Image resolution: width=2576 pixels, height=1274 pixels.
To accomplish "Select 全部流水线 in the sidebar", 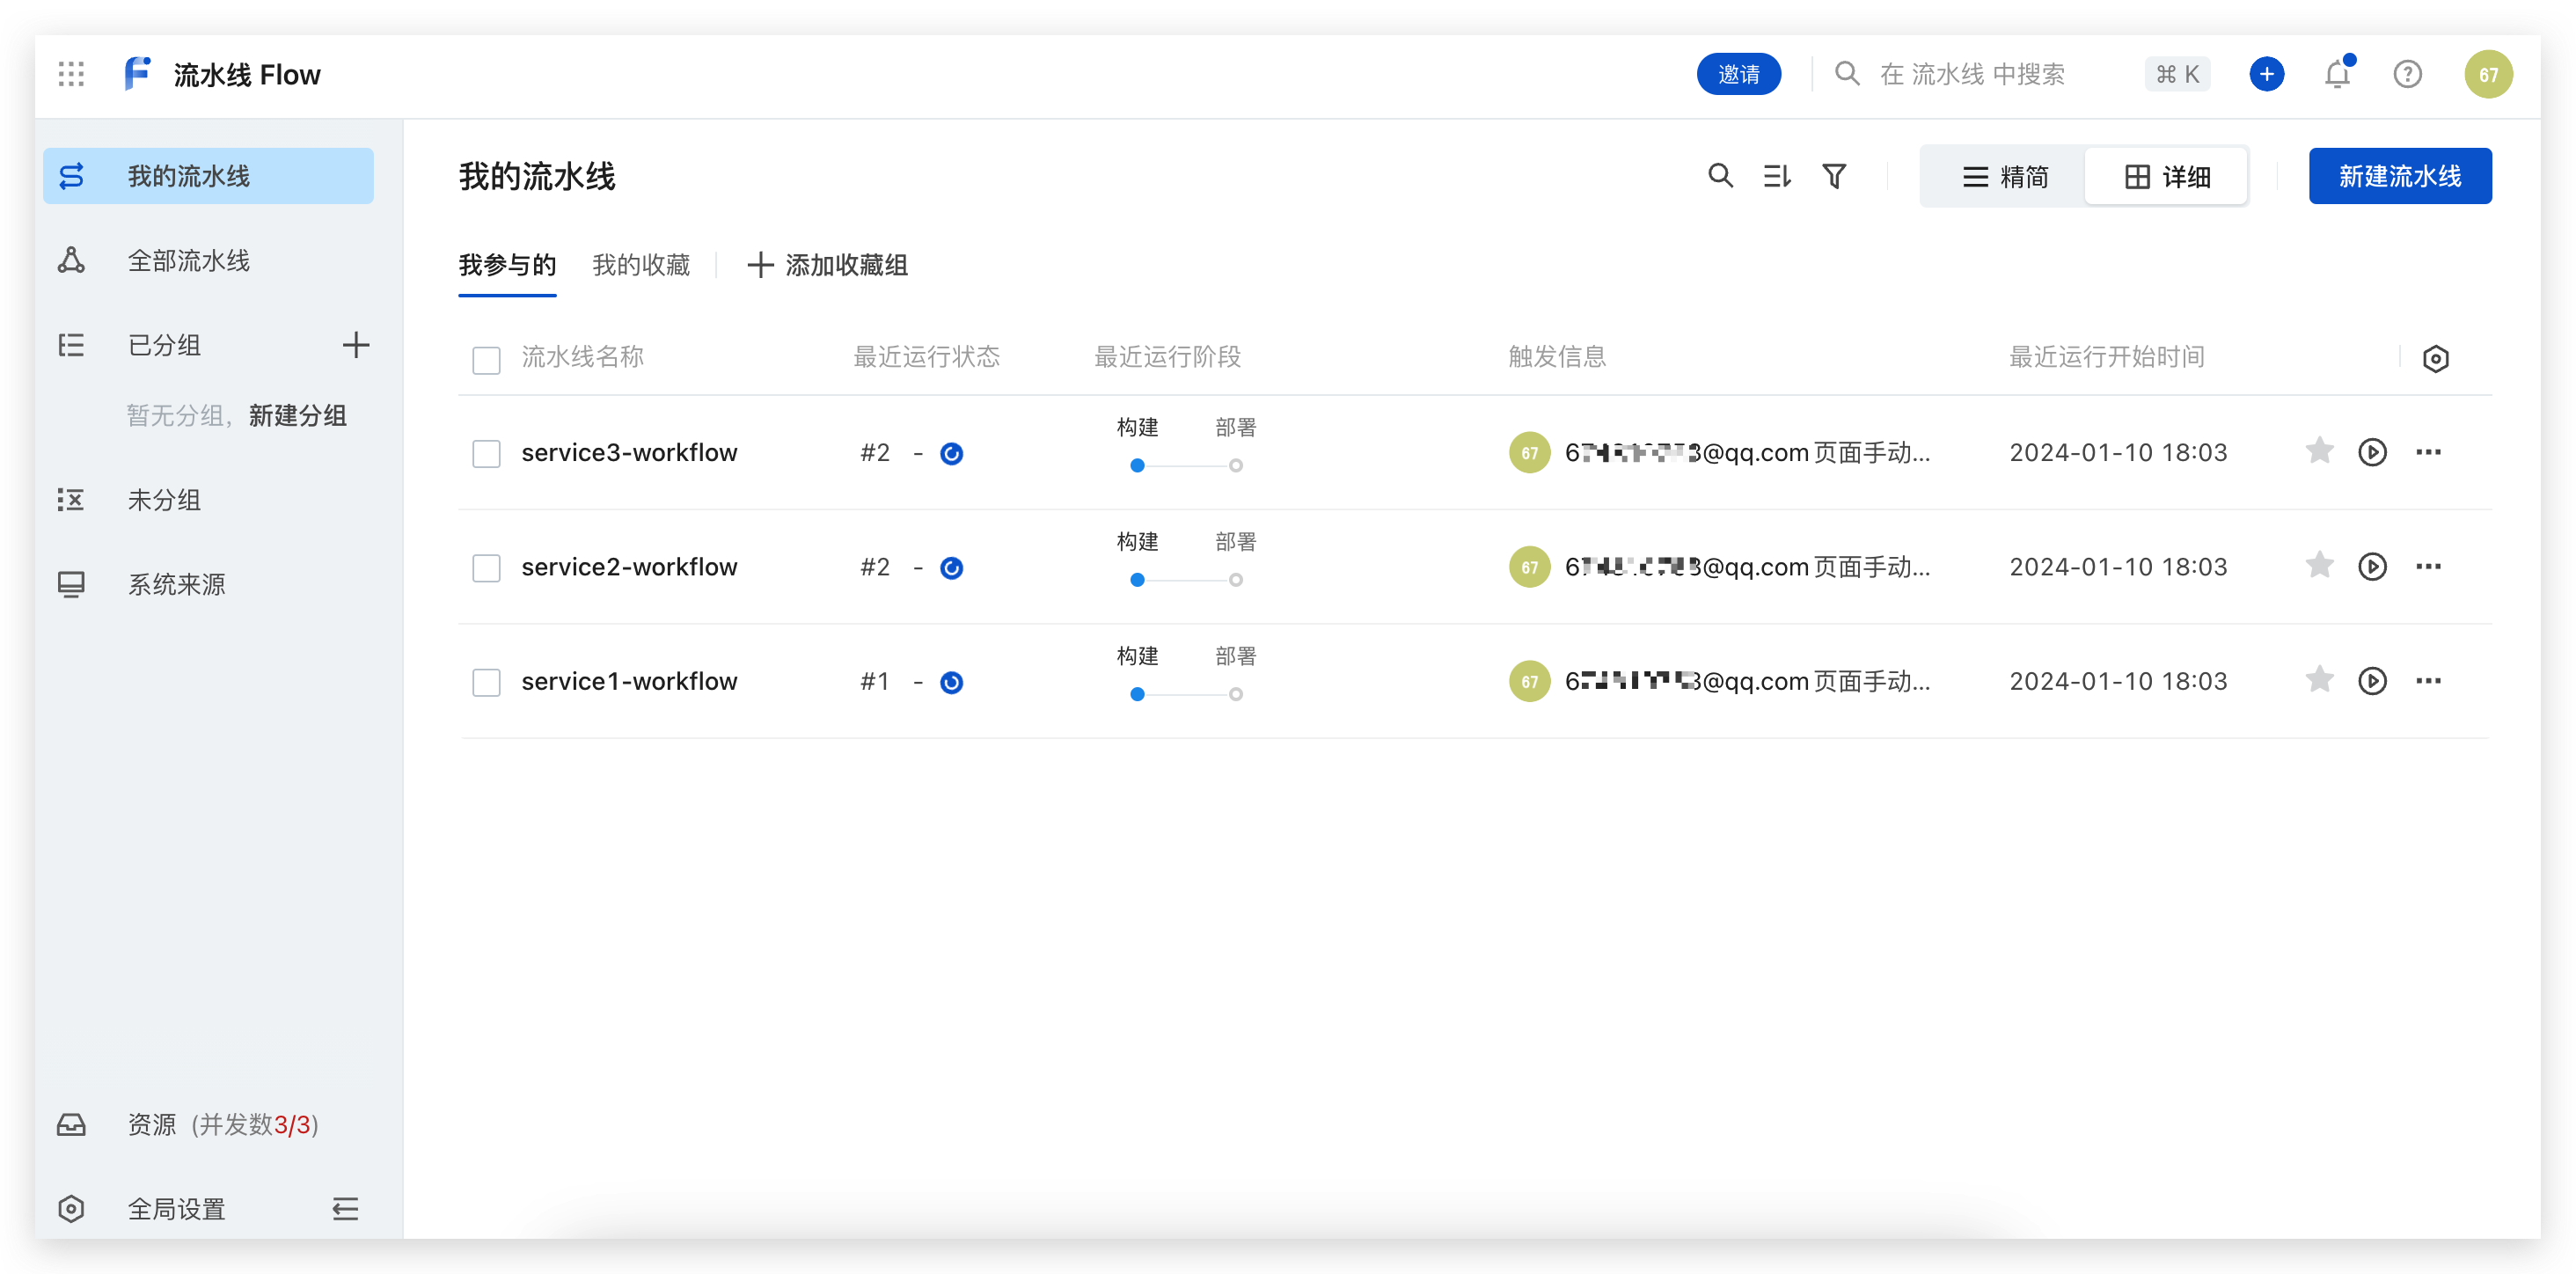I will (208, 261).
